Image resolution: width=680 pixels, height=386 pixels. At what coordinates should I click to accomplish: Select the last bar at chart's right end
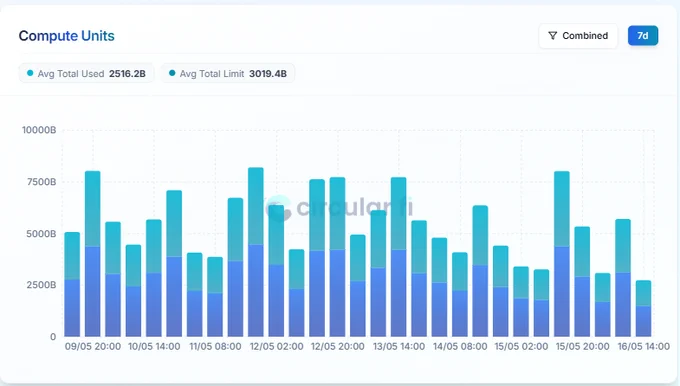pyautogui.click(x=644, y=308)
